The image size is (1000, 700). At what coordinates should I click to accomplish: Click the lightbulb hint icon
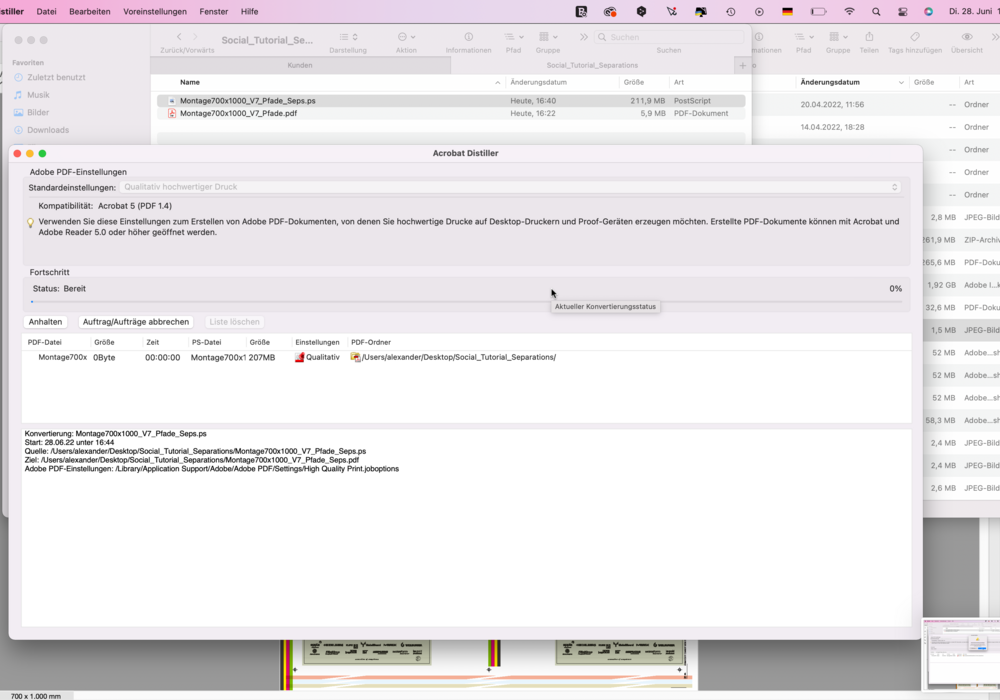click(x=30, y=222)
